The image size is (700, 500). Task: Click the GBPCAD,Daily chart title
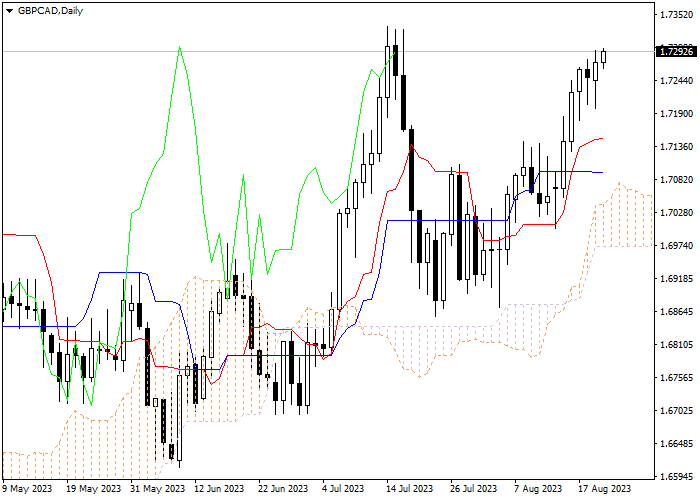tap(50, 11)
